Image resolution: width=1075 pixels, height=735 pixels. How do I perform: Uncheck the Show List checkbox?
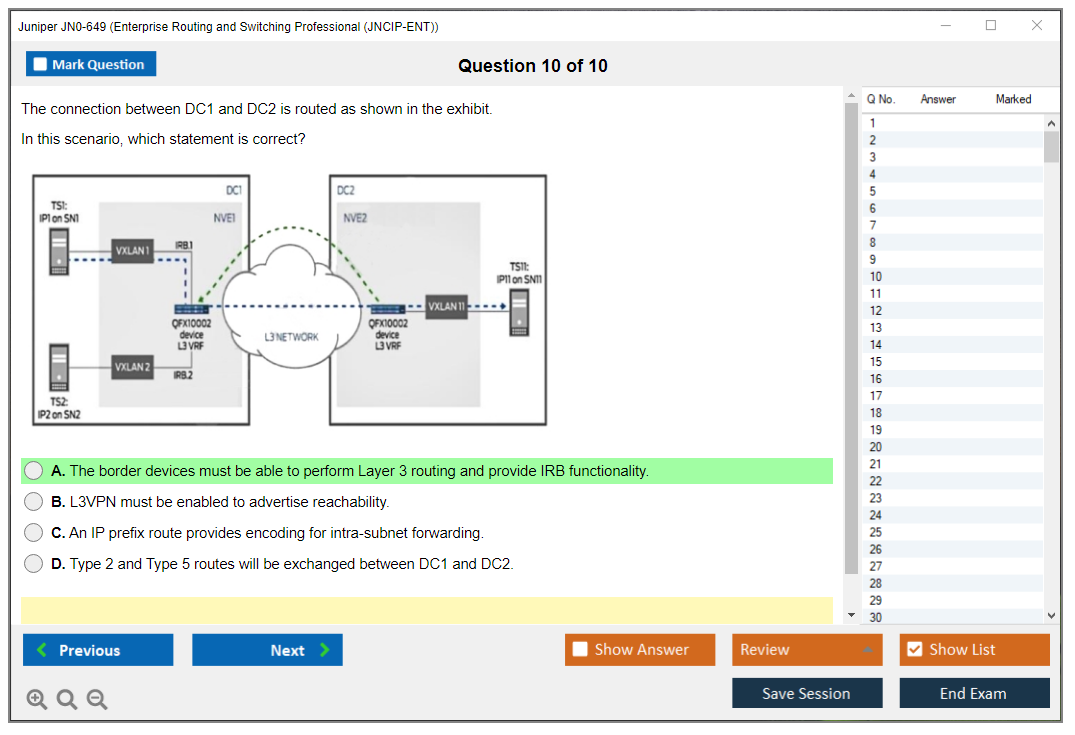pos(914,650)
